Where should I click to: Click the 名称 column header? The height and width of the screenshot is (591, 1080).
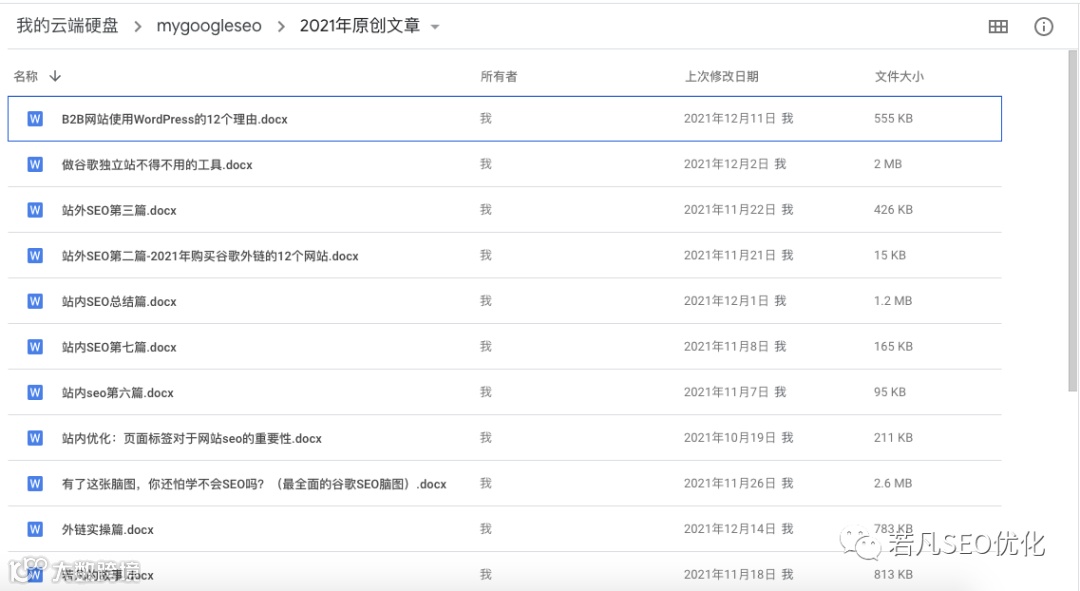pyautogui.click(x=26, y=76)
